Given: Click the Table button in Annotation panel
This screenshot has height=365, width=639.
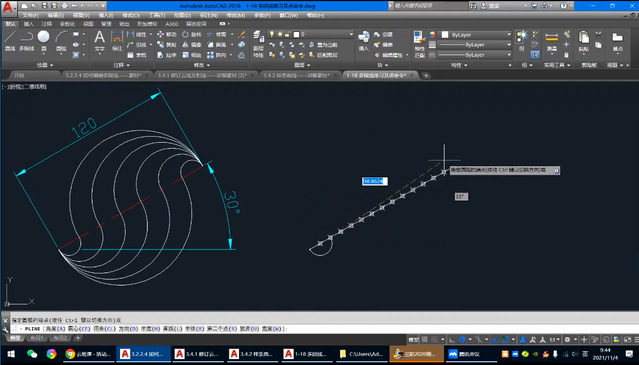Looking at the screenshot, I should pos(137,55).
